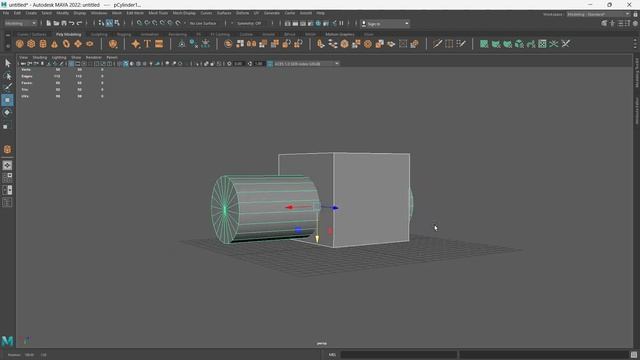Open the Help menu
640x360 pixels.
pos(320,13)
